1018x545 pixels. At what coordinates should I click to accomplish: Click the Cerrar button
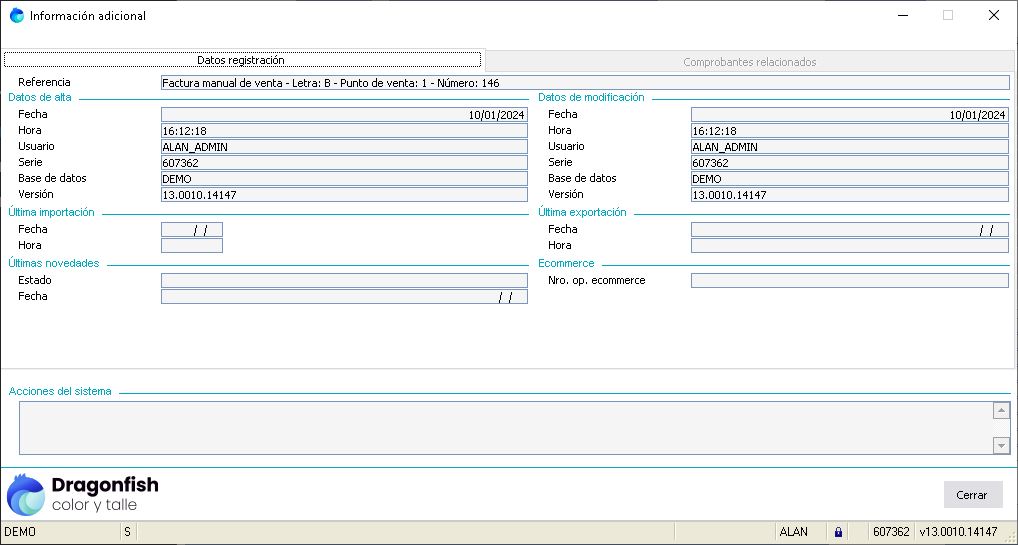point(973,495)
